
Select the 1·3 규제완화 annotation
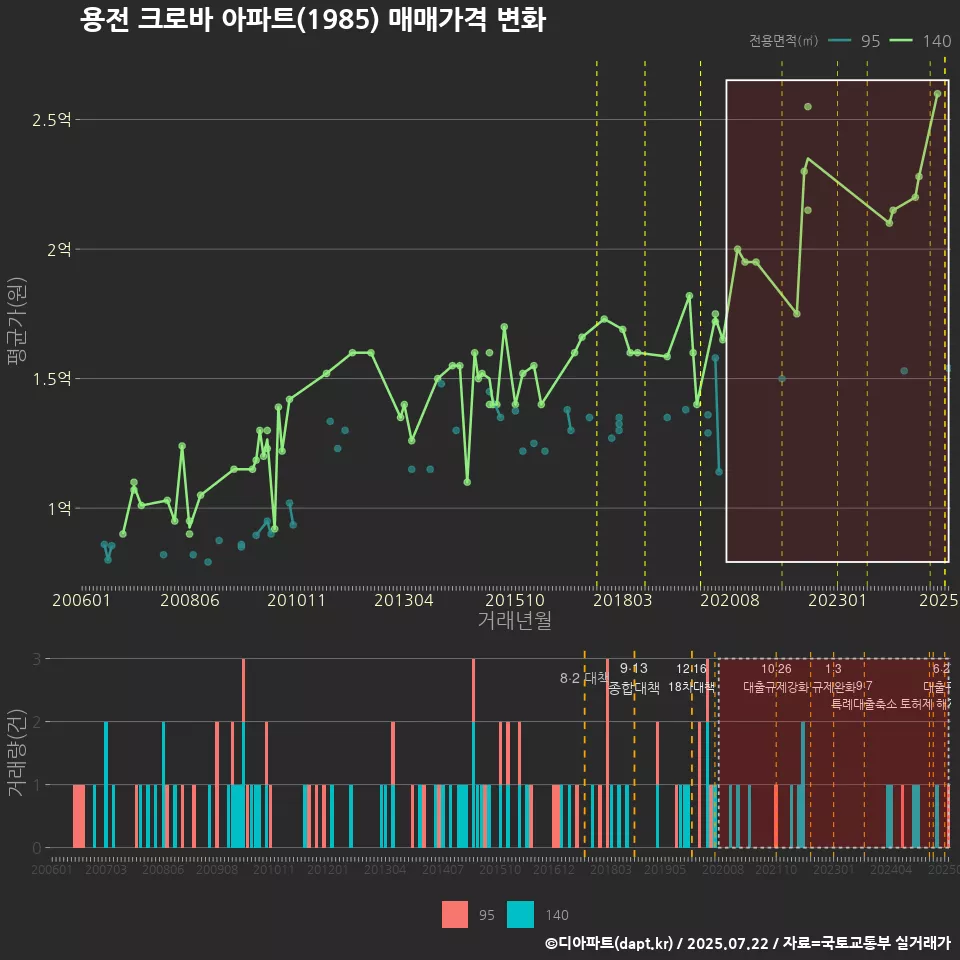833,678
